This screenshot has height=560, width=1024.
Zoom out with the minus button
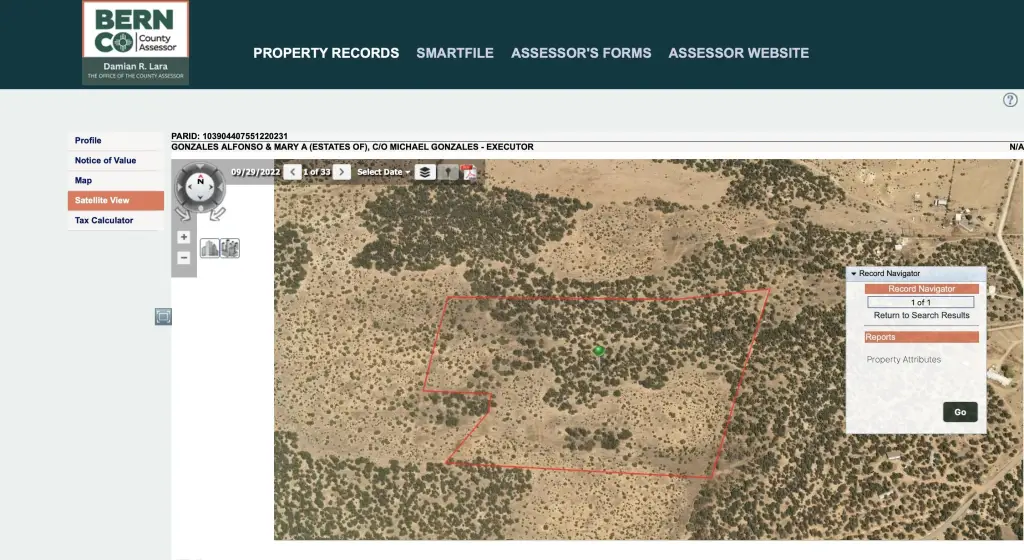coord(184,258)
